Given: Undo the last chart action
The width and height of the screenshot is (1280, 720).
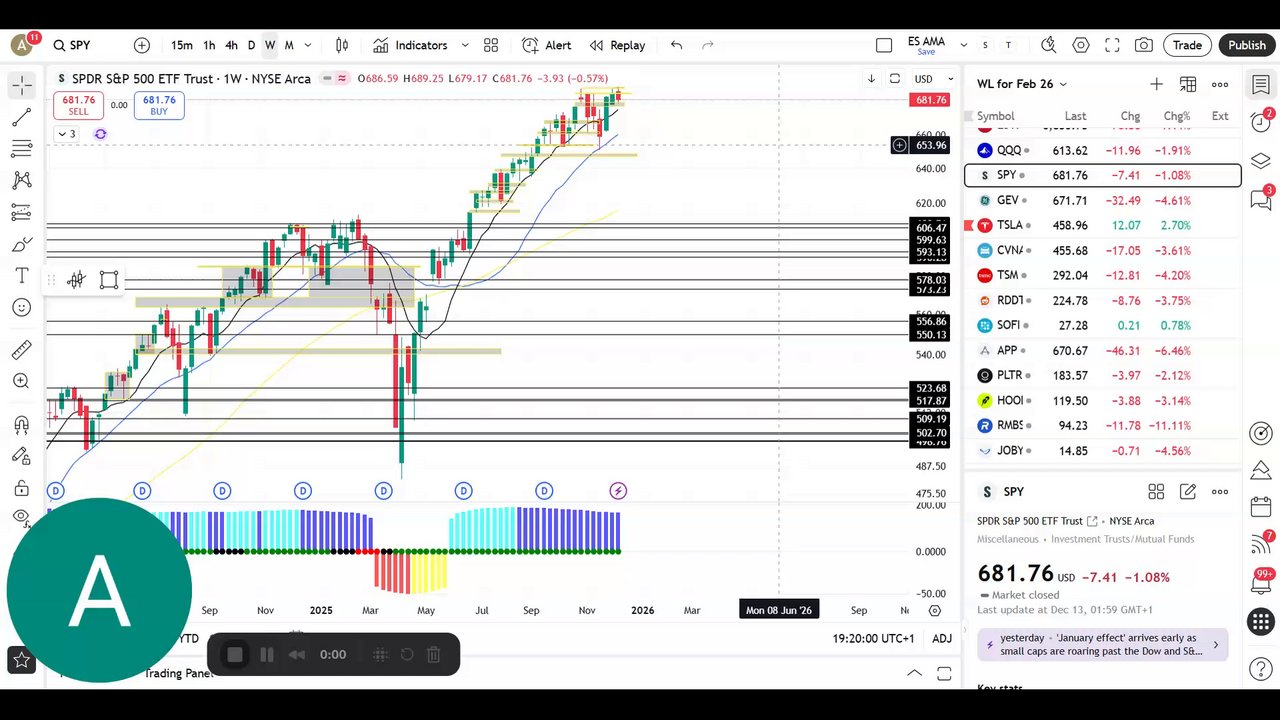Looking at the screenshot, I should pyautogui.click(x=677, y=45).
